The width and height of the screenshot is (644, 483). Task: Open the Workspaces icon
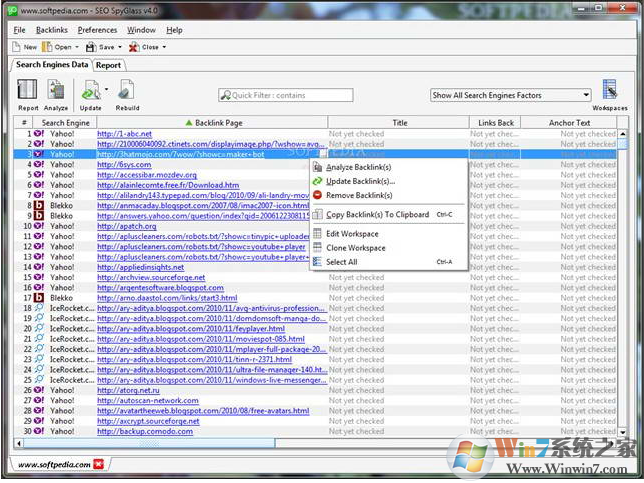609,91
